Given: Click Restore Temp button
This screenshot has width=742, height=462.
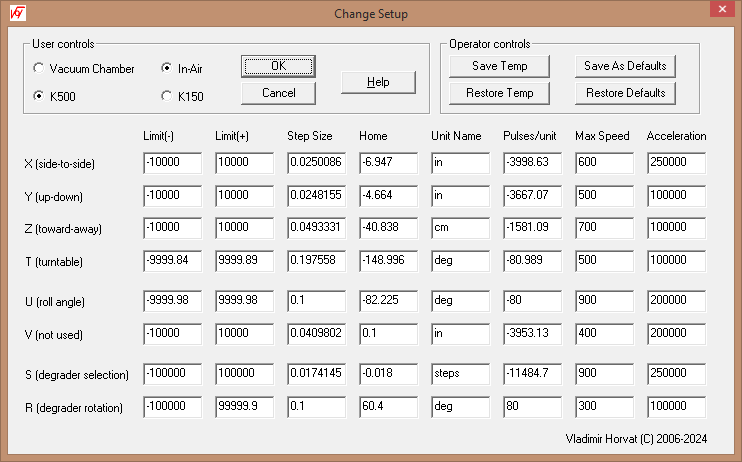Looking at the screenshot, I should [499, 93].
